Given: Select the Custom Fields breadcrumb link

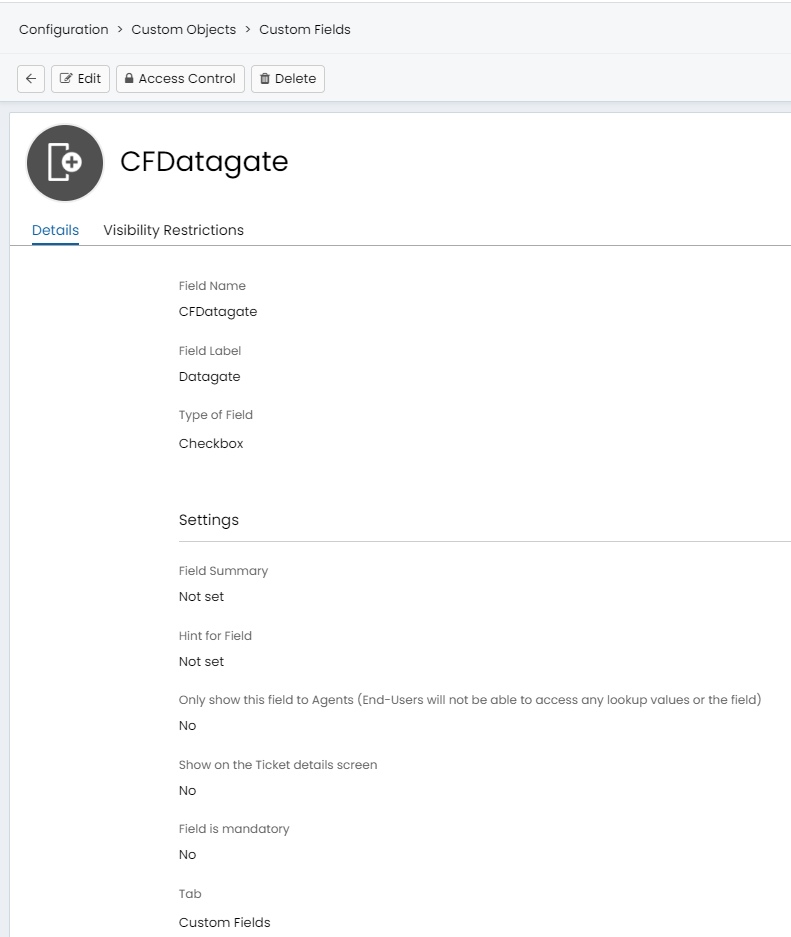Looking at the screenshot, I should coord(304,30).
